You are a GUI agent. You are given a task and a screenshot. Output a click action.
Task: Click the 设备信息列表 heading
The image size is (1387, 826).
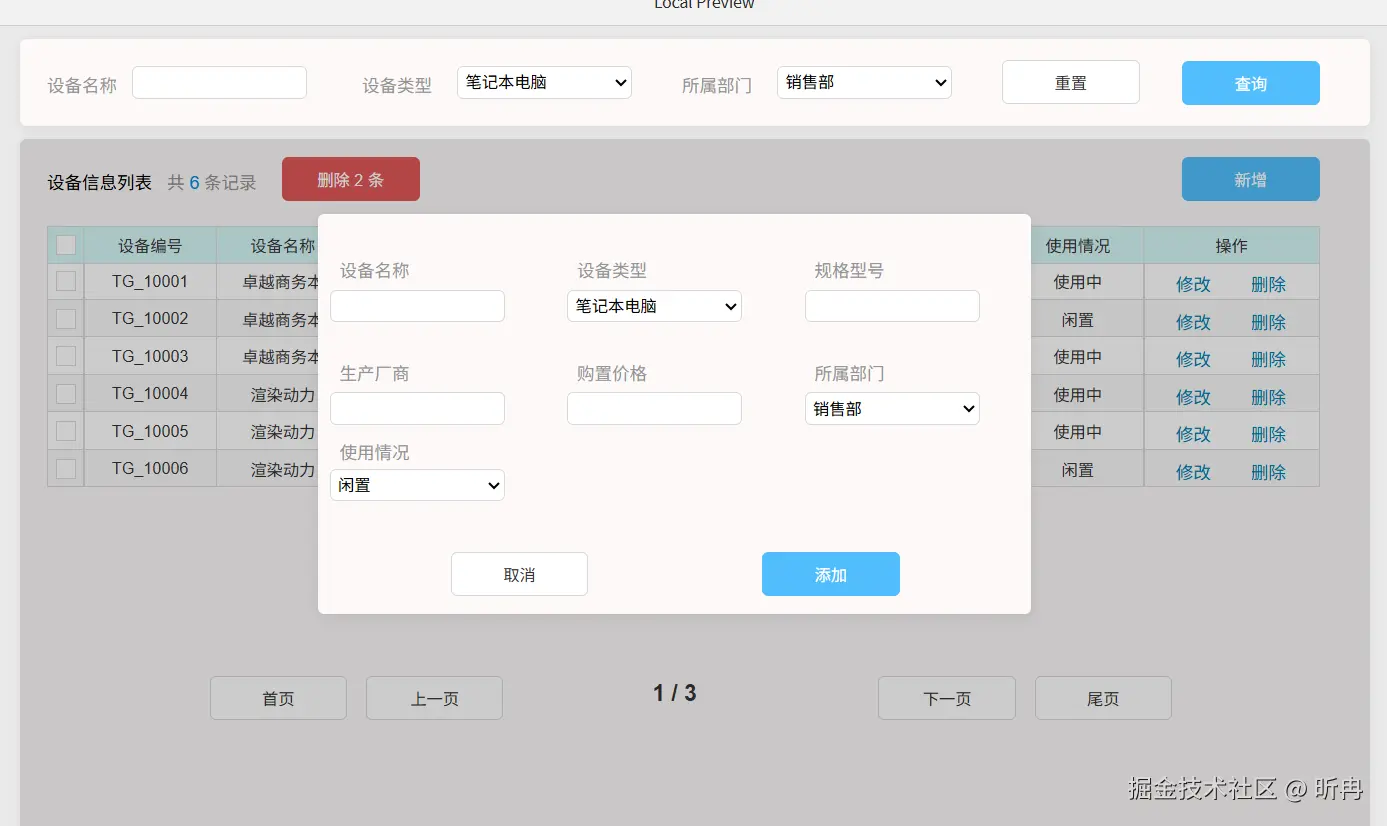(x=100, y=183)
